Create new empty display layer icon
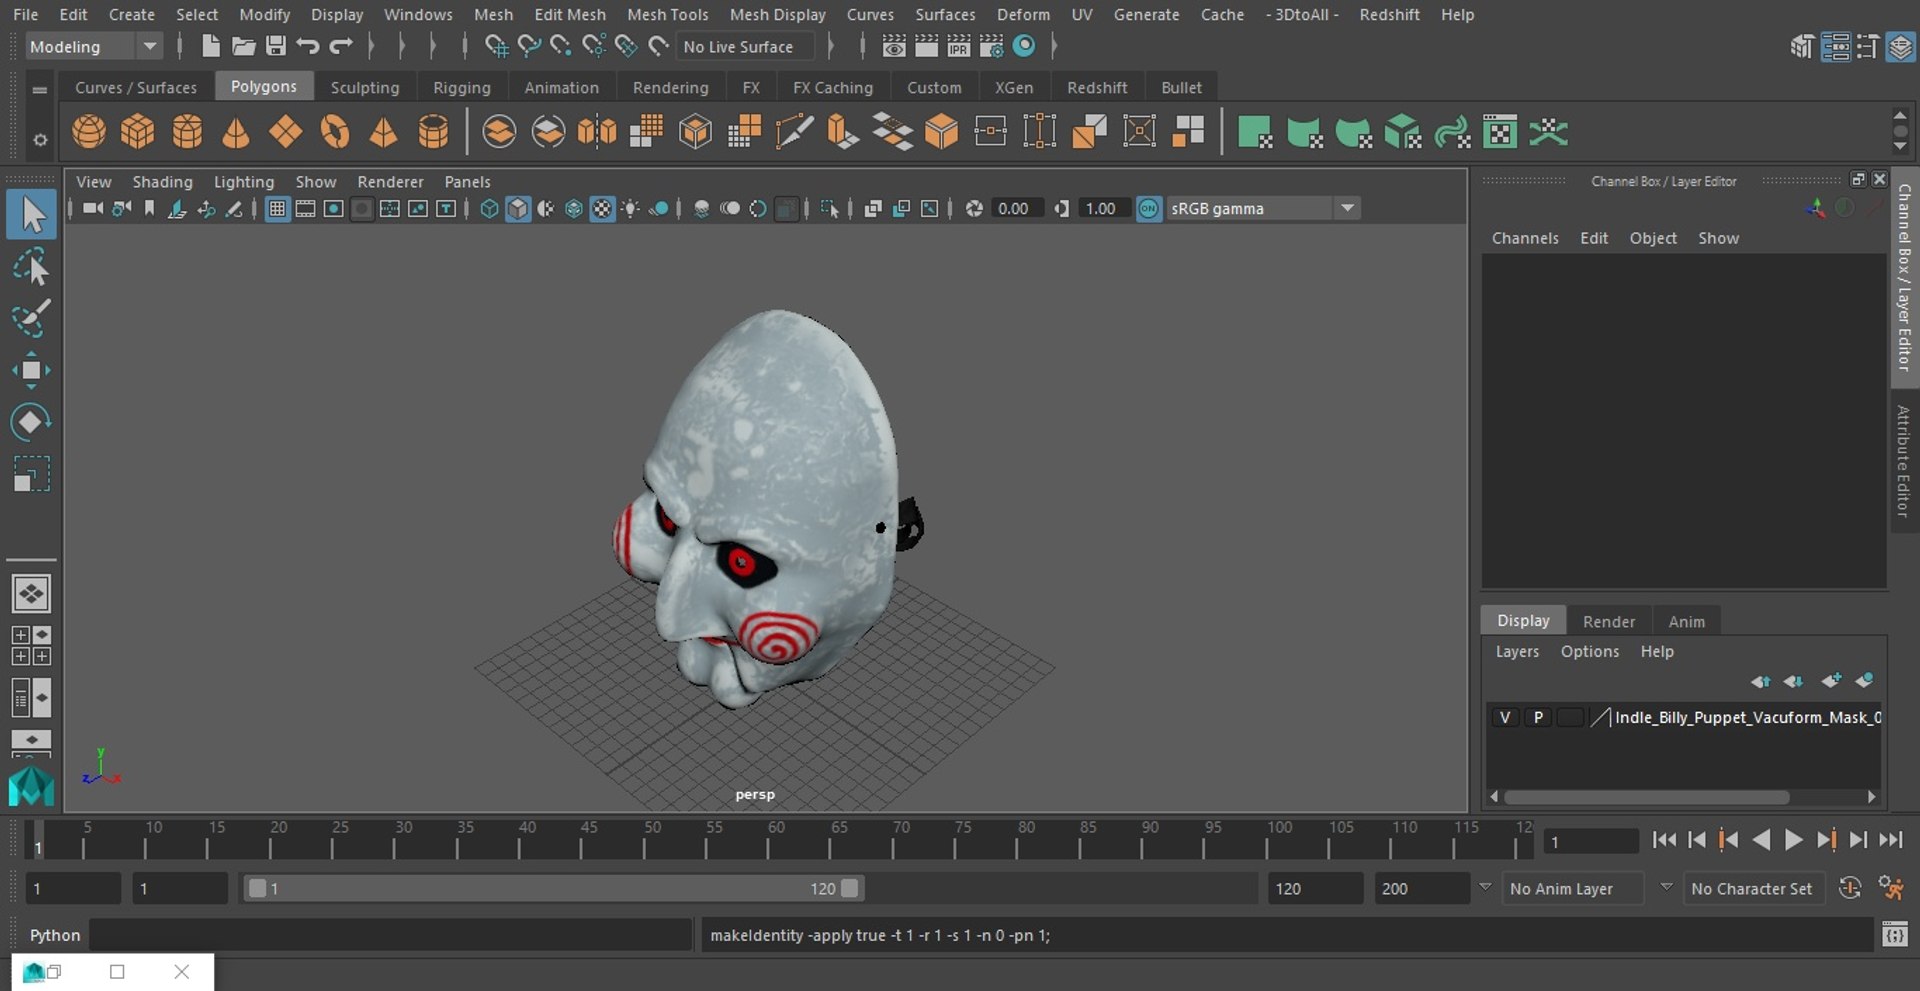The width and height of the screenshot is (1920, 991). pos(1831,681)
